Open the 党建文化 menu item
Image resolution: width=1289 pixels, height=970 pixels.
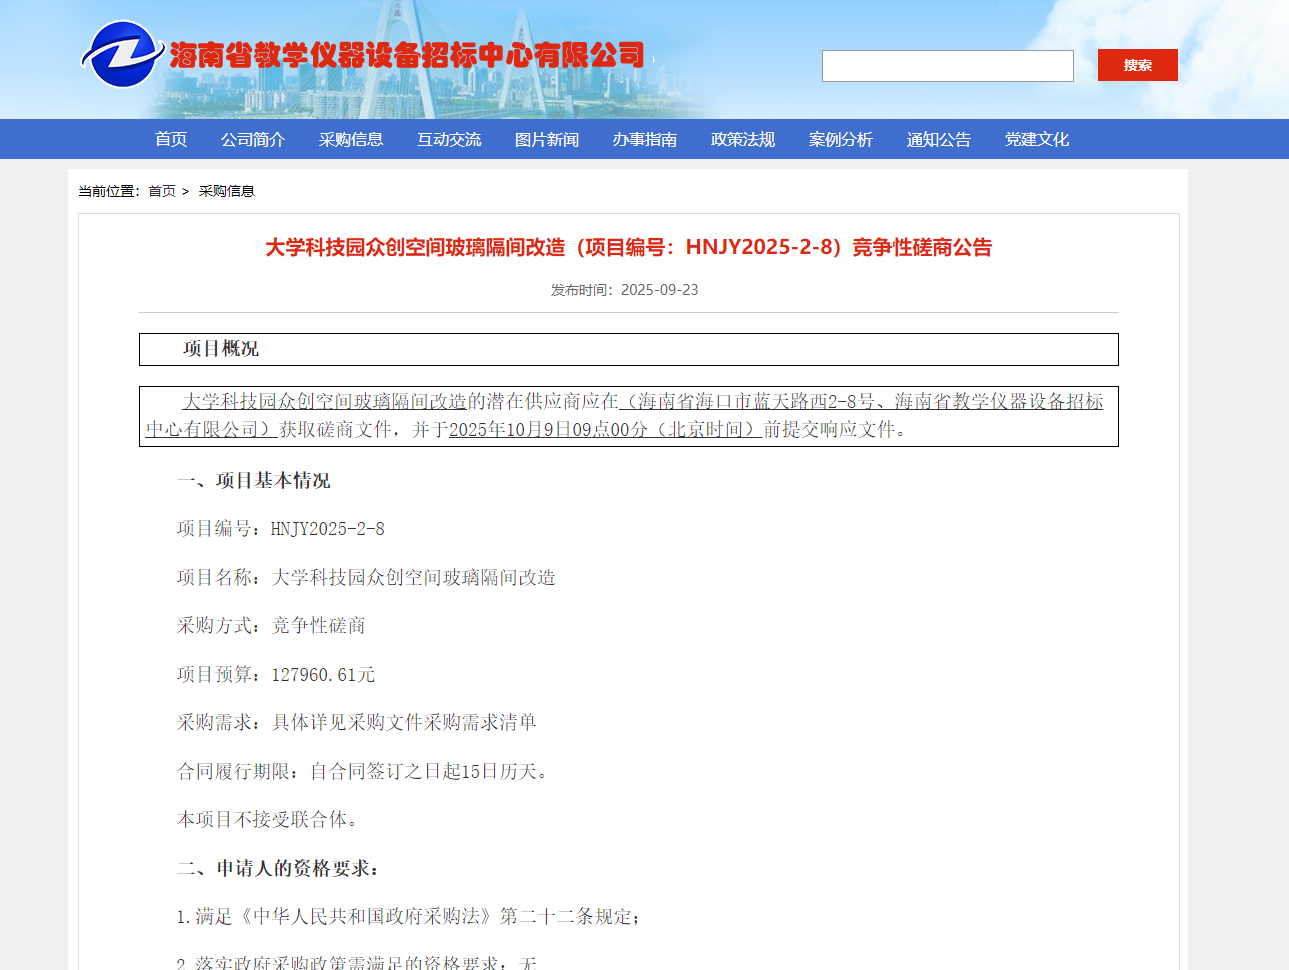click(1037, 139)
